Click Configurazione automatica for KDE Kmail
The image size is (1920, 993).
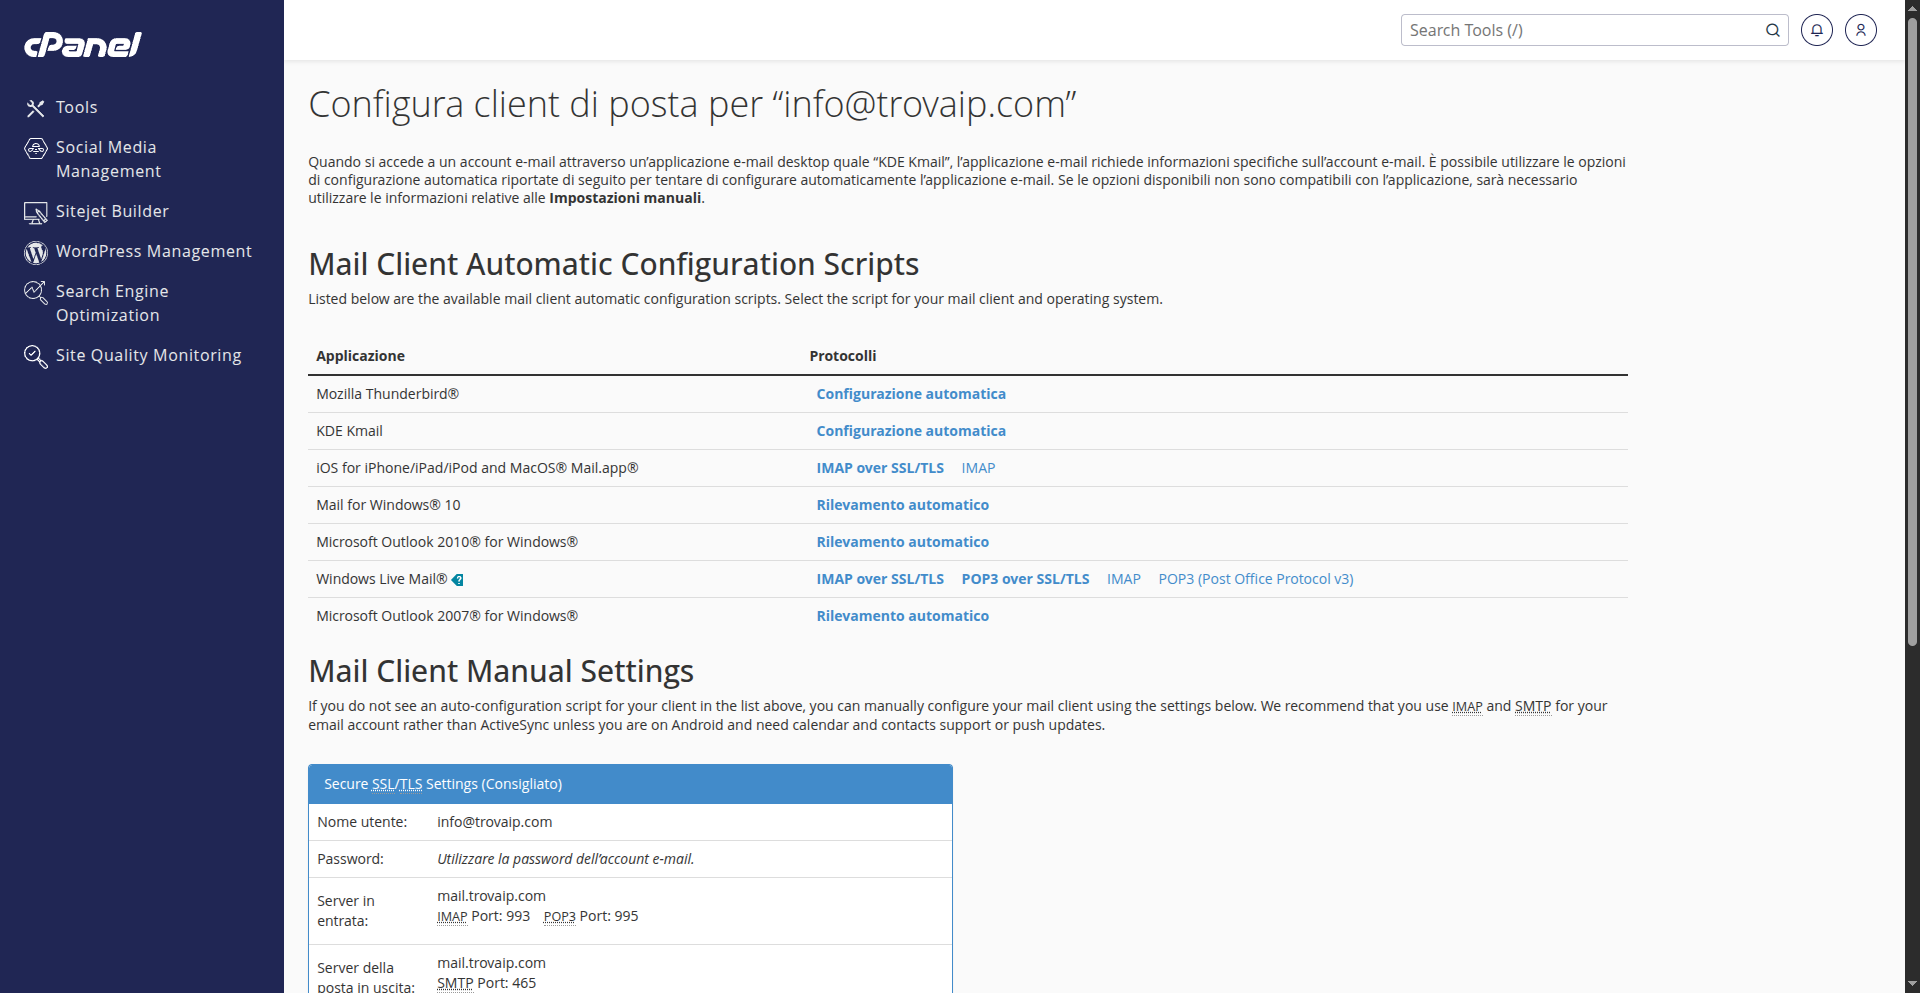pos(911,431)
